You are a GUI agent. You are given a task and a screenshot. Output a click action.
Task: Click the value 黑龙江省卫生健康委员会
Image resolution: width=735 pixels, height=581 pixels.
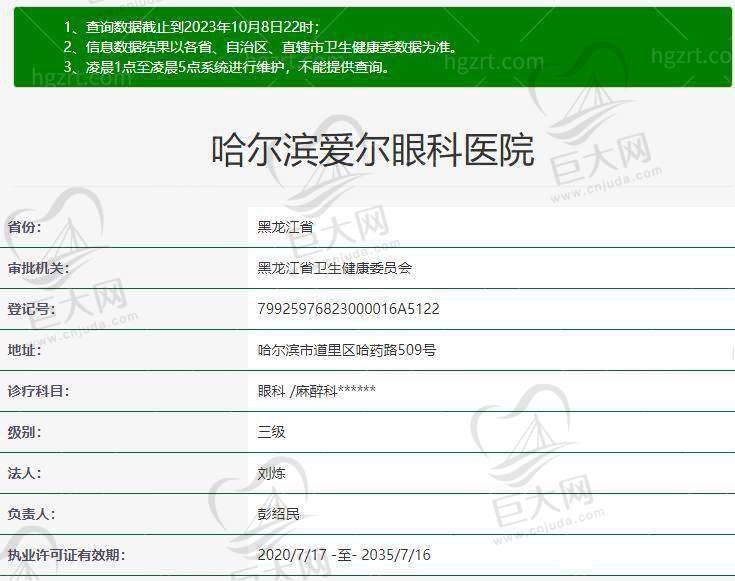click(x=335, y=268)
